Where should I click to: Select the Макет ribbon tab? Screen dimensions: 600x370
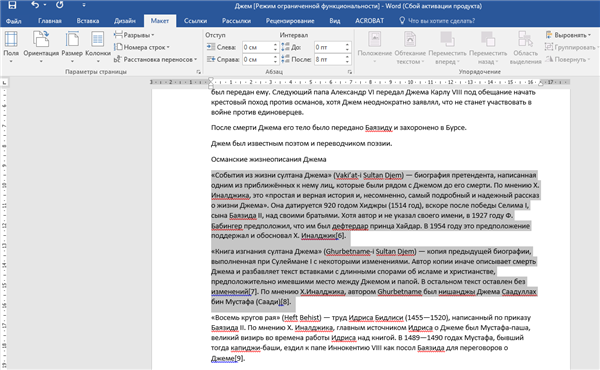tap(160, 21)
